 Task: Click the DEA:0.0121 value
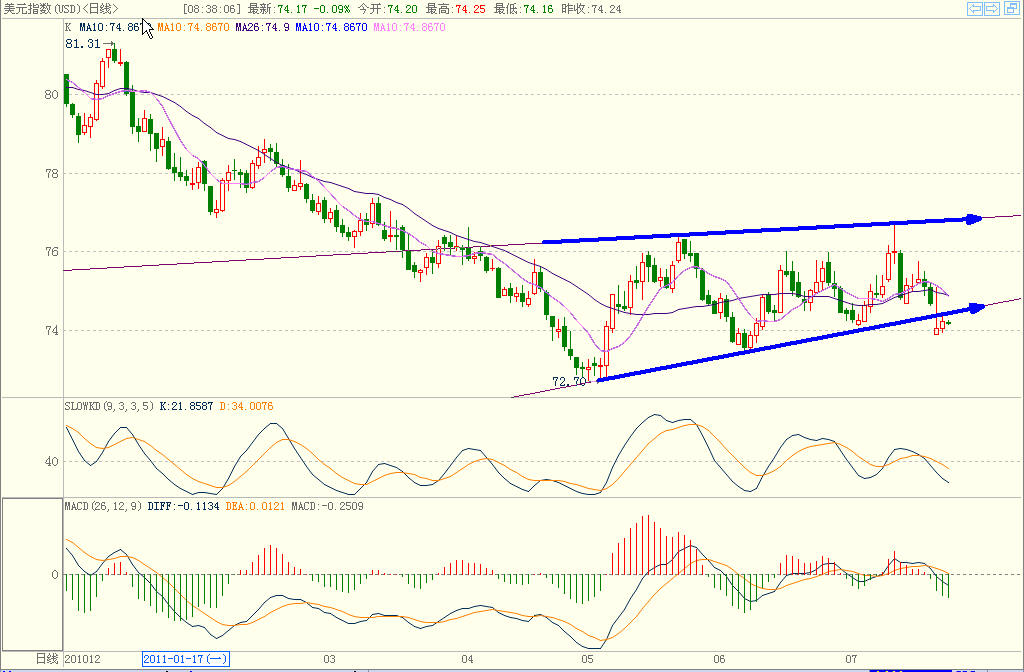pos(255,506)
